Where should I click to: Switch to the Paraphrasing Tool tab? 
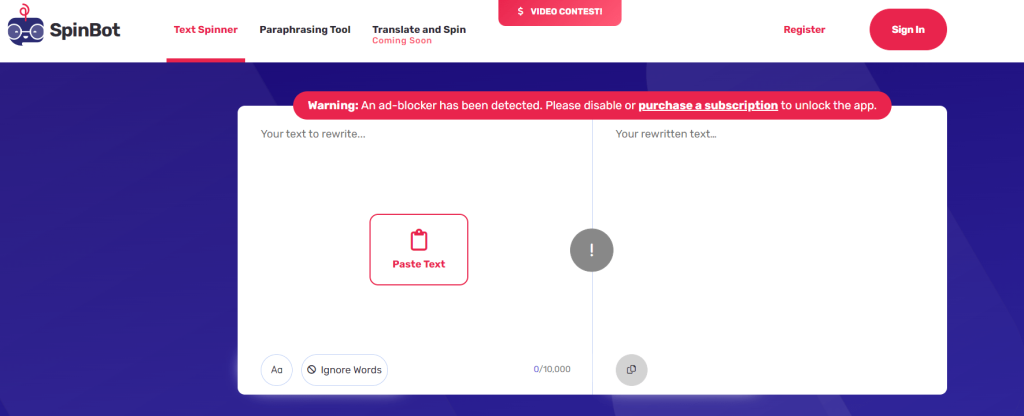click(x=305, y=29)
